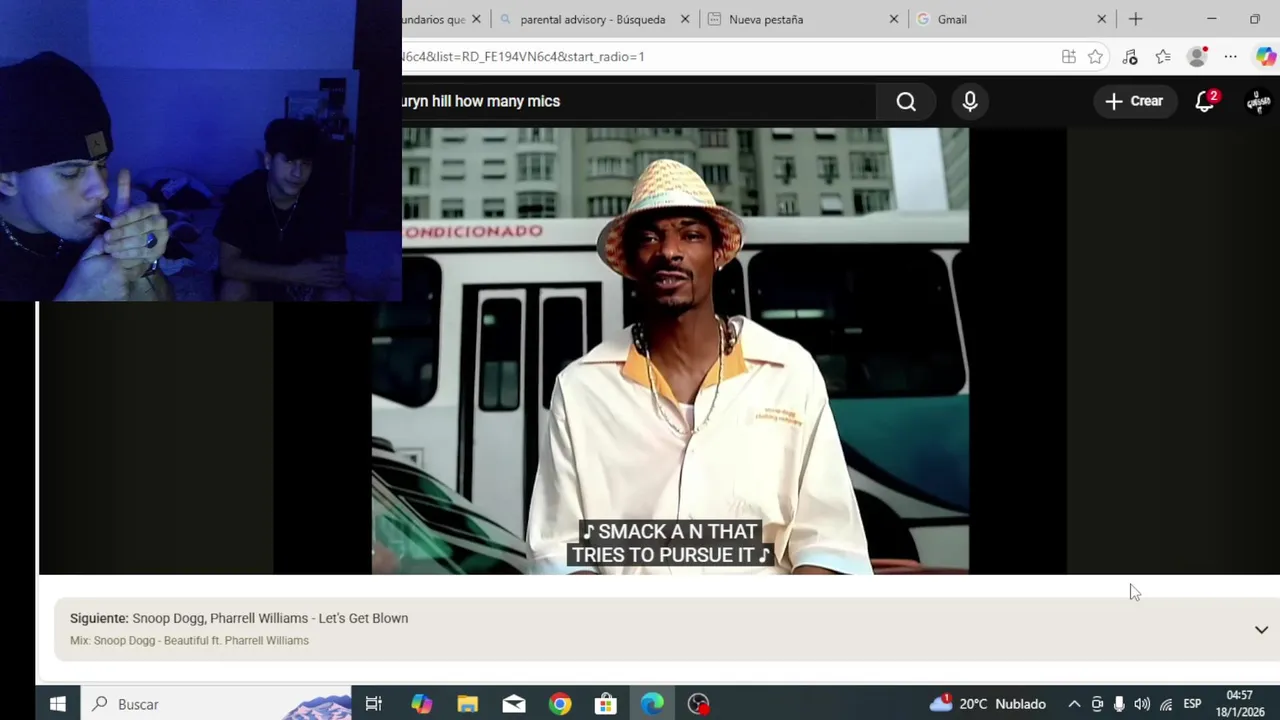Expand the Siguiente queue panel chevron
The height and width of the screenshot is (720, 1280).
pyautogui.click(x=1261, y=630)
